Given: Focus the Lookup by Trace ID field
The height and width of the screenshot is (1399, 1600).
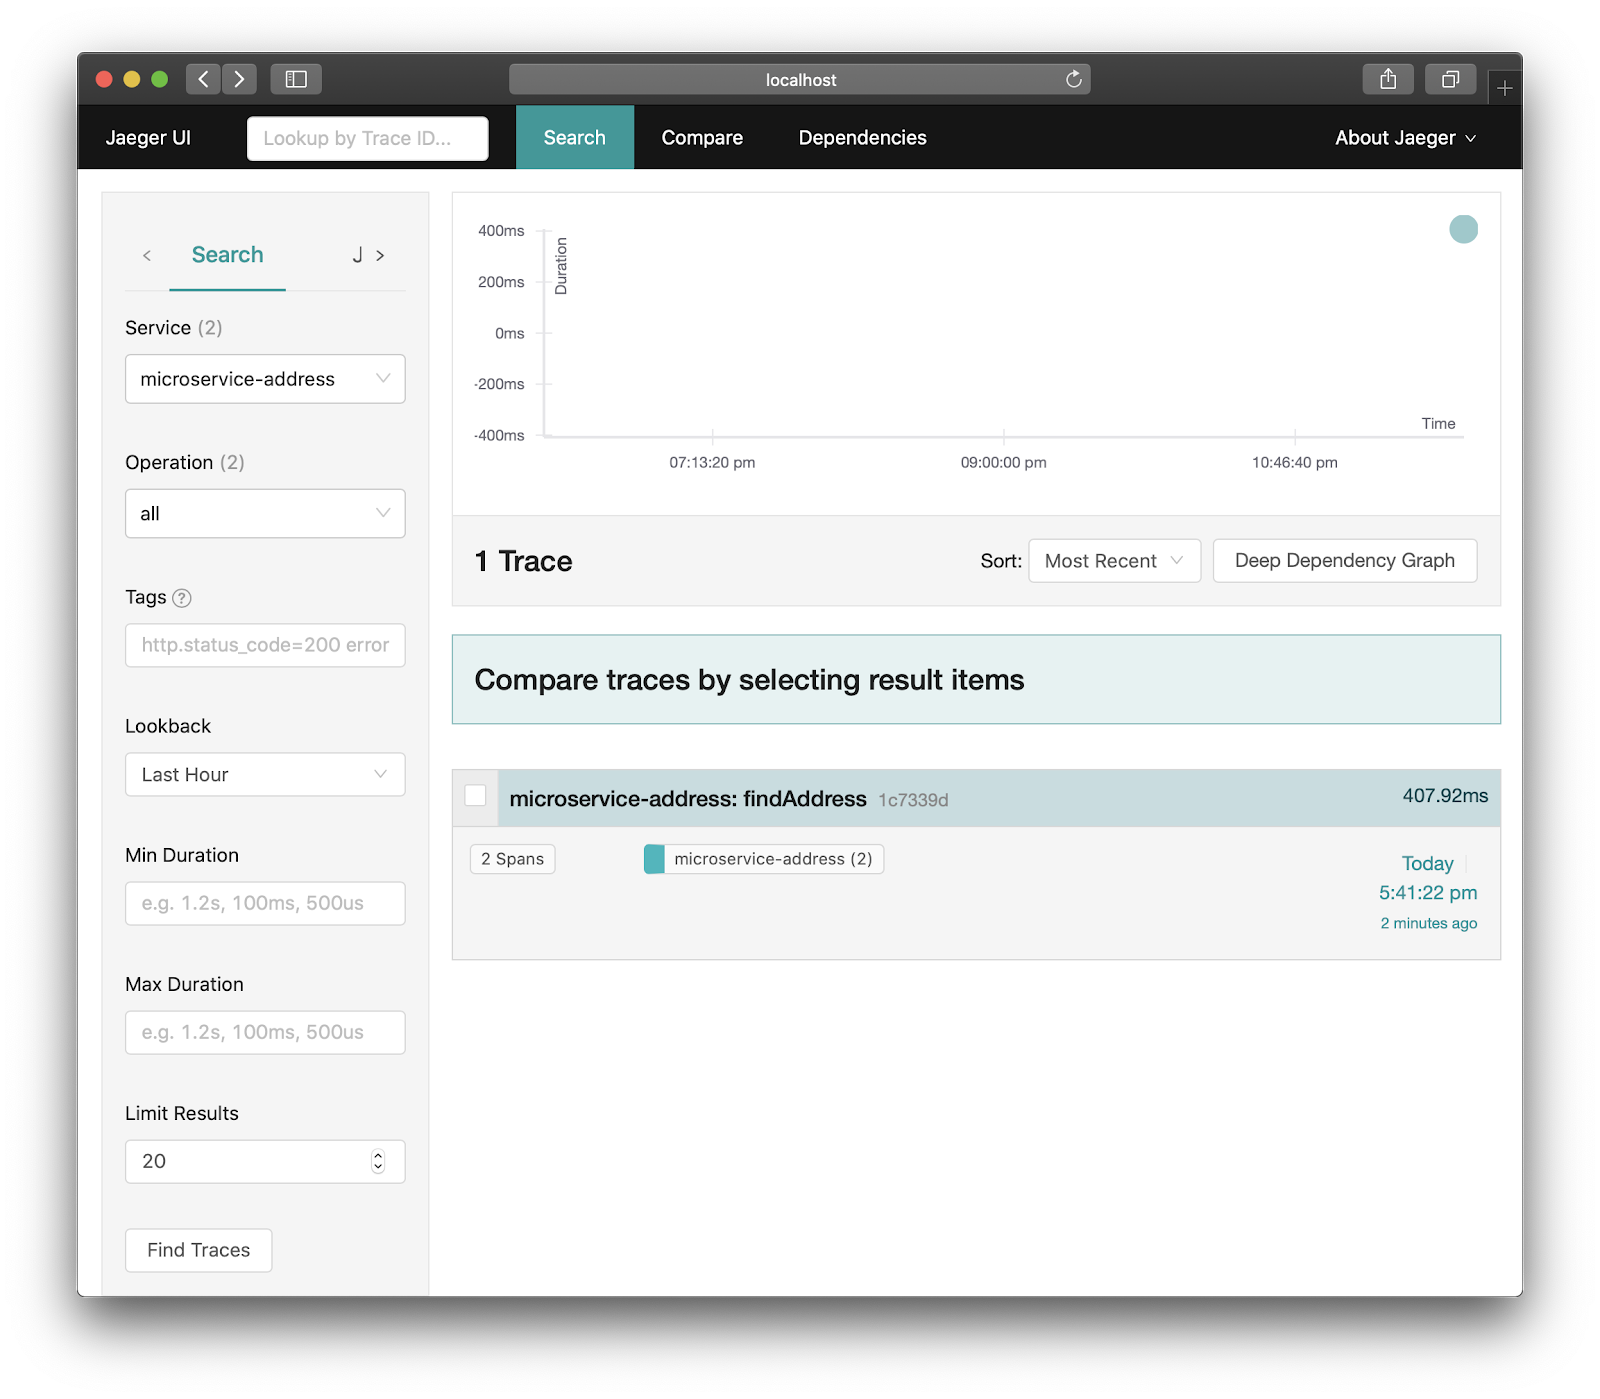Looking at the screenshot, I should click(x=368, y=138).
